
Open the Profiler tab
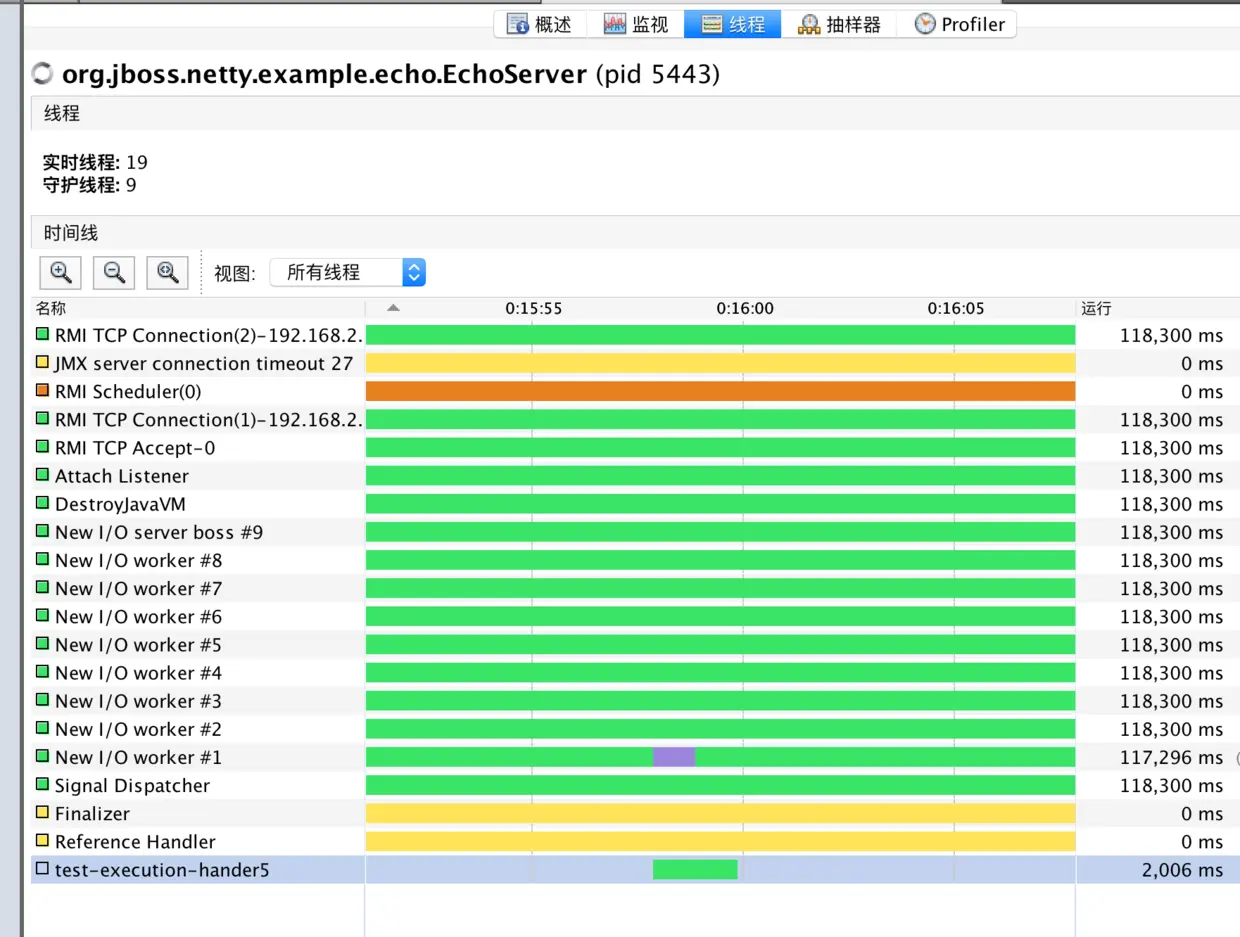tap(958, 24)
